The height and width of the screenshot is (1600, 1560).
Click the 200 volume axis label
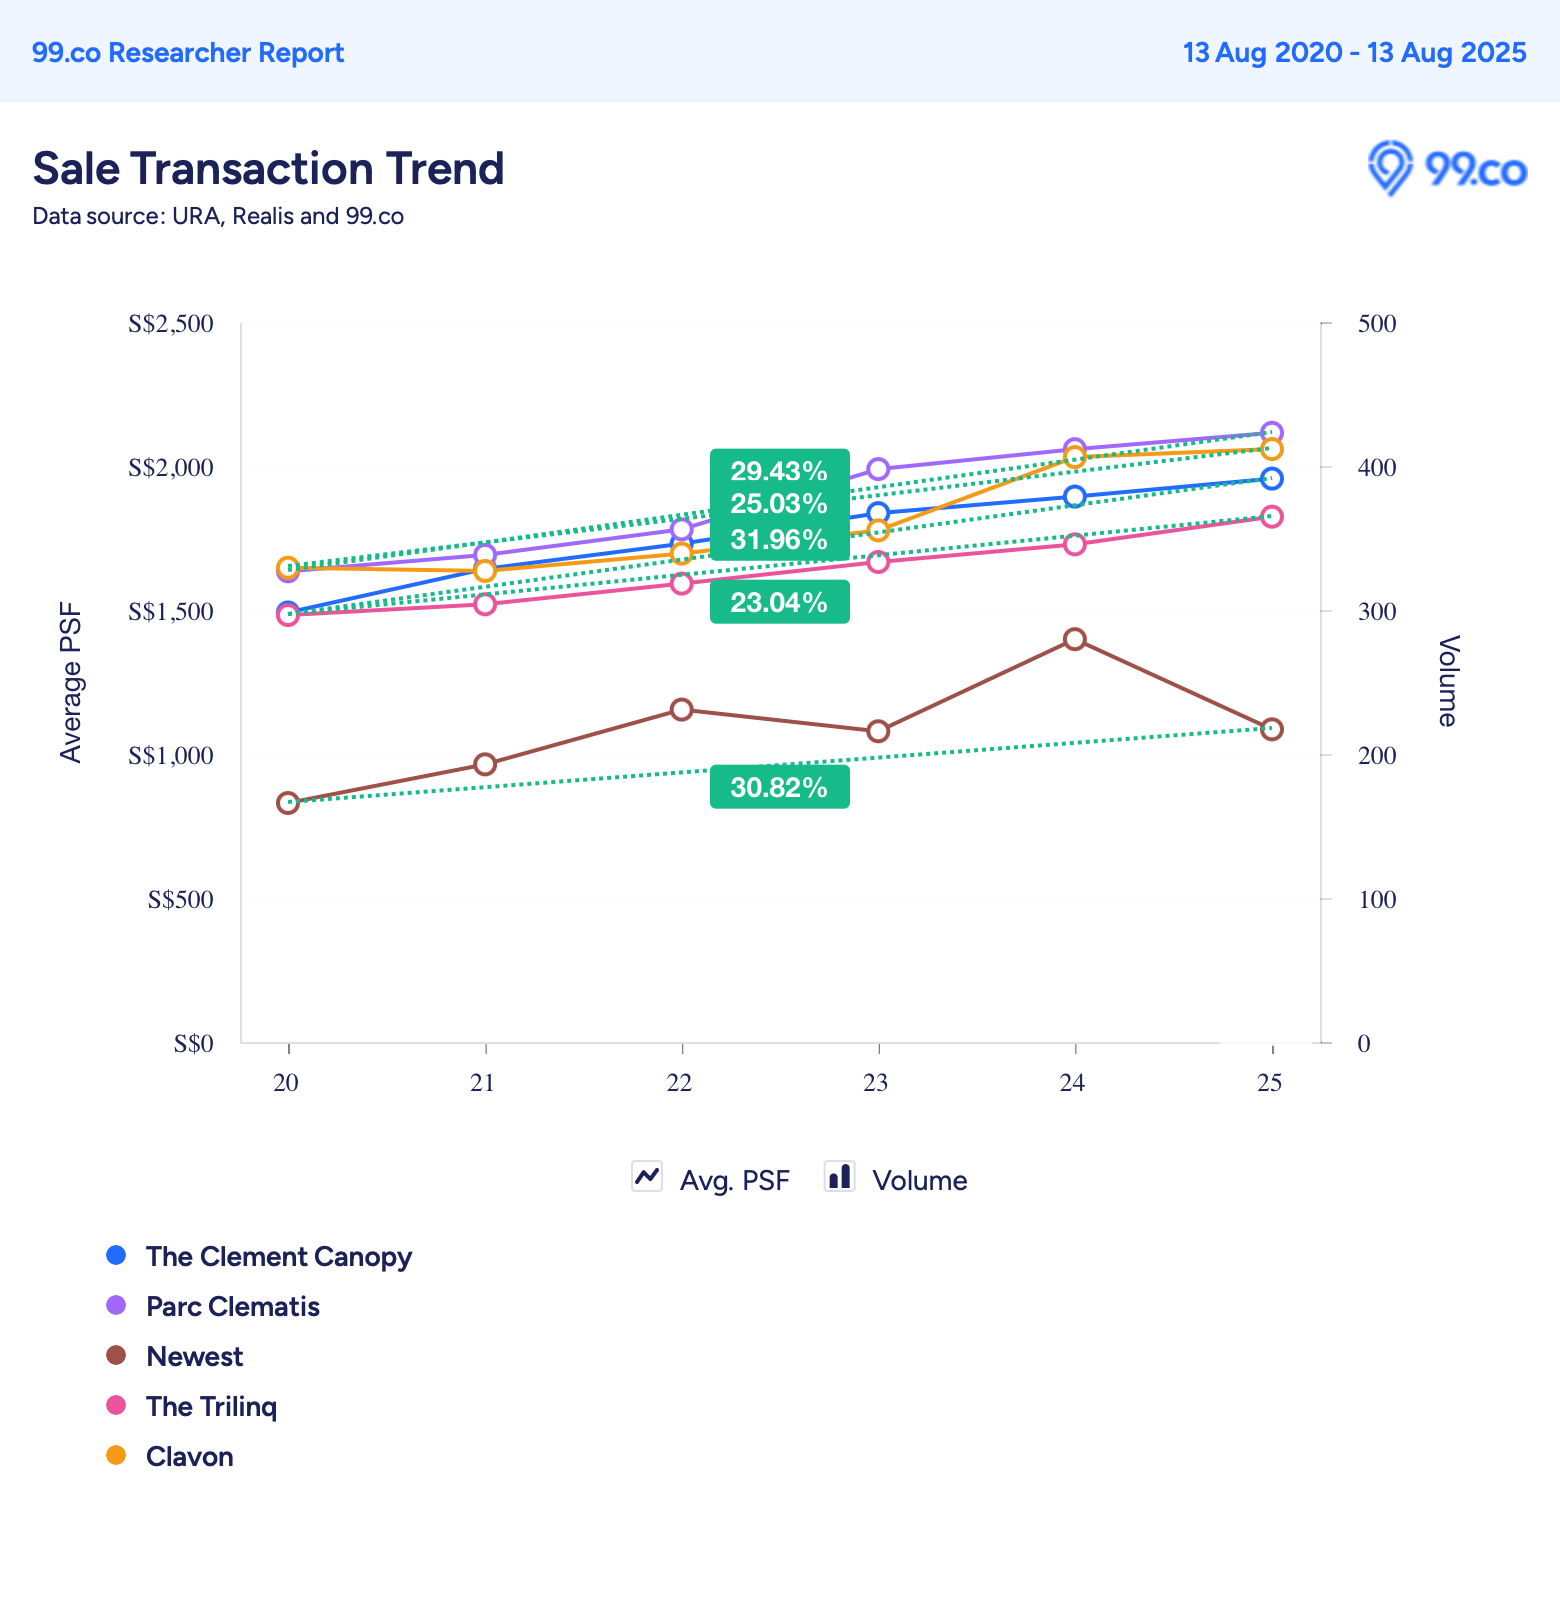[x=1377, y=756]
